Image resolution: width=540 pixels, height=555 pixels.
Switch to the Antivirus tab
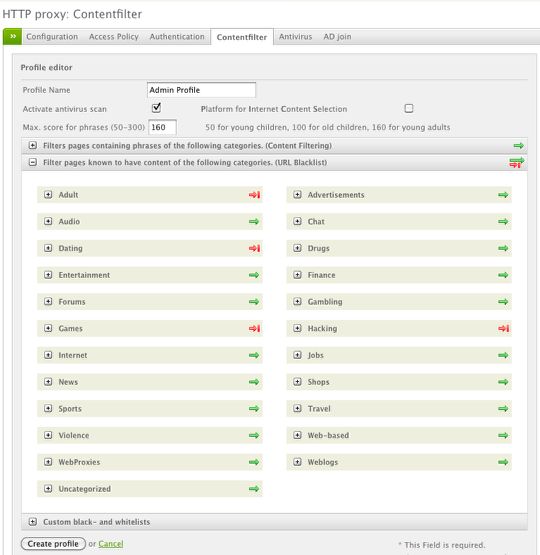click(x=295, y=37)
